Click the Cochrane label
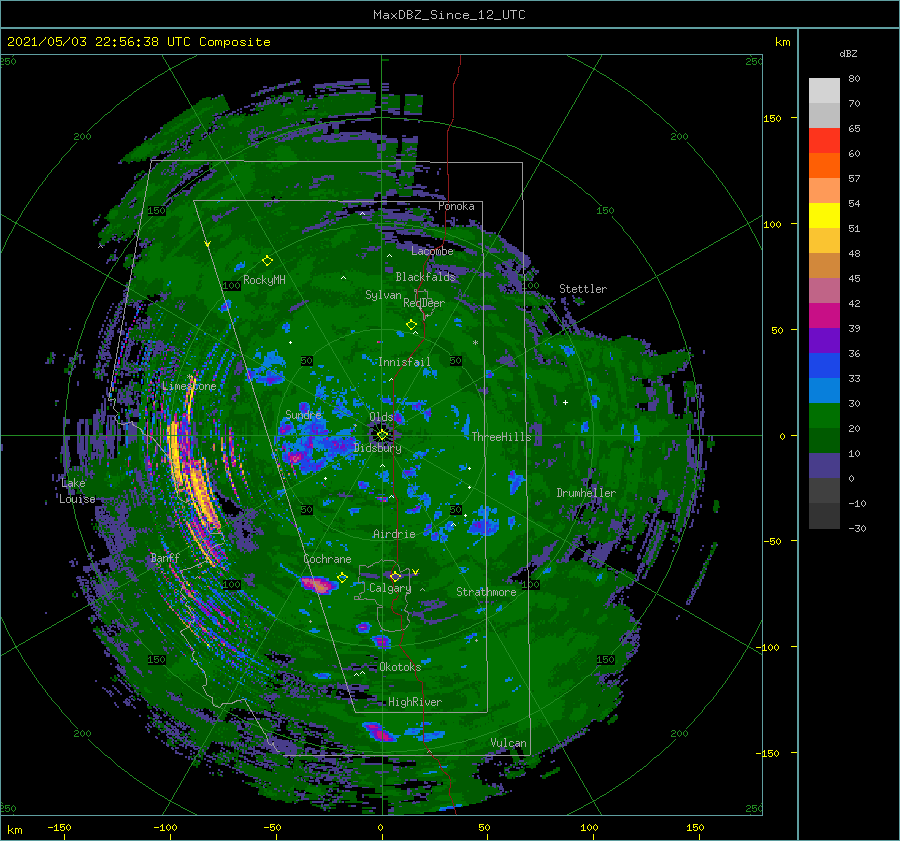The height and width of the screenshot is (841, 900). point(327,559)
